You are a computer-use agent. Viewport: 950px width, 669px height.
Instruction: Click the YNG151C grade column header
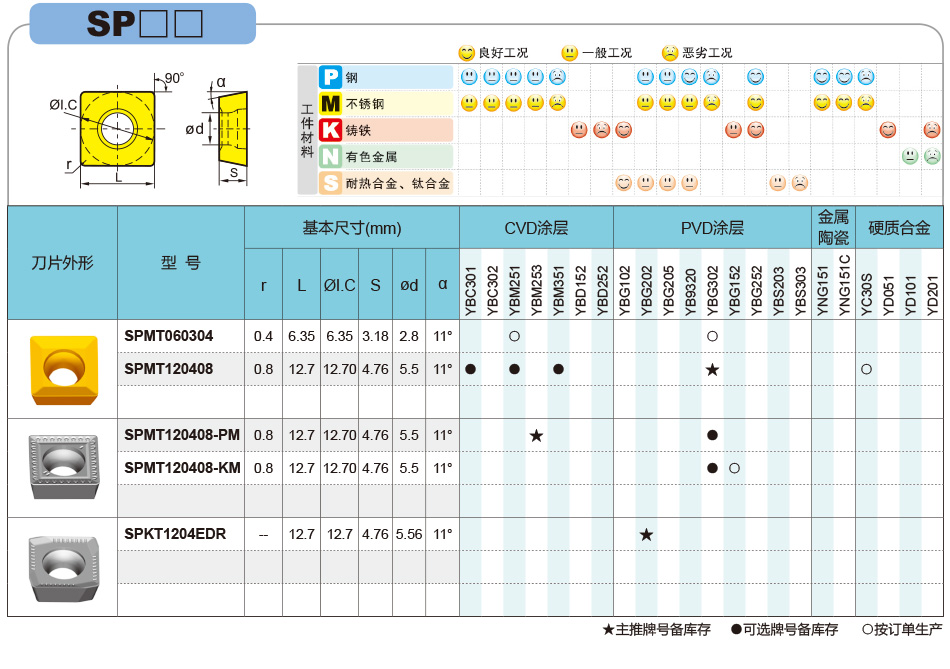tap(845, 285)
